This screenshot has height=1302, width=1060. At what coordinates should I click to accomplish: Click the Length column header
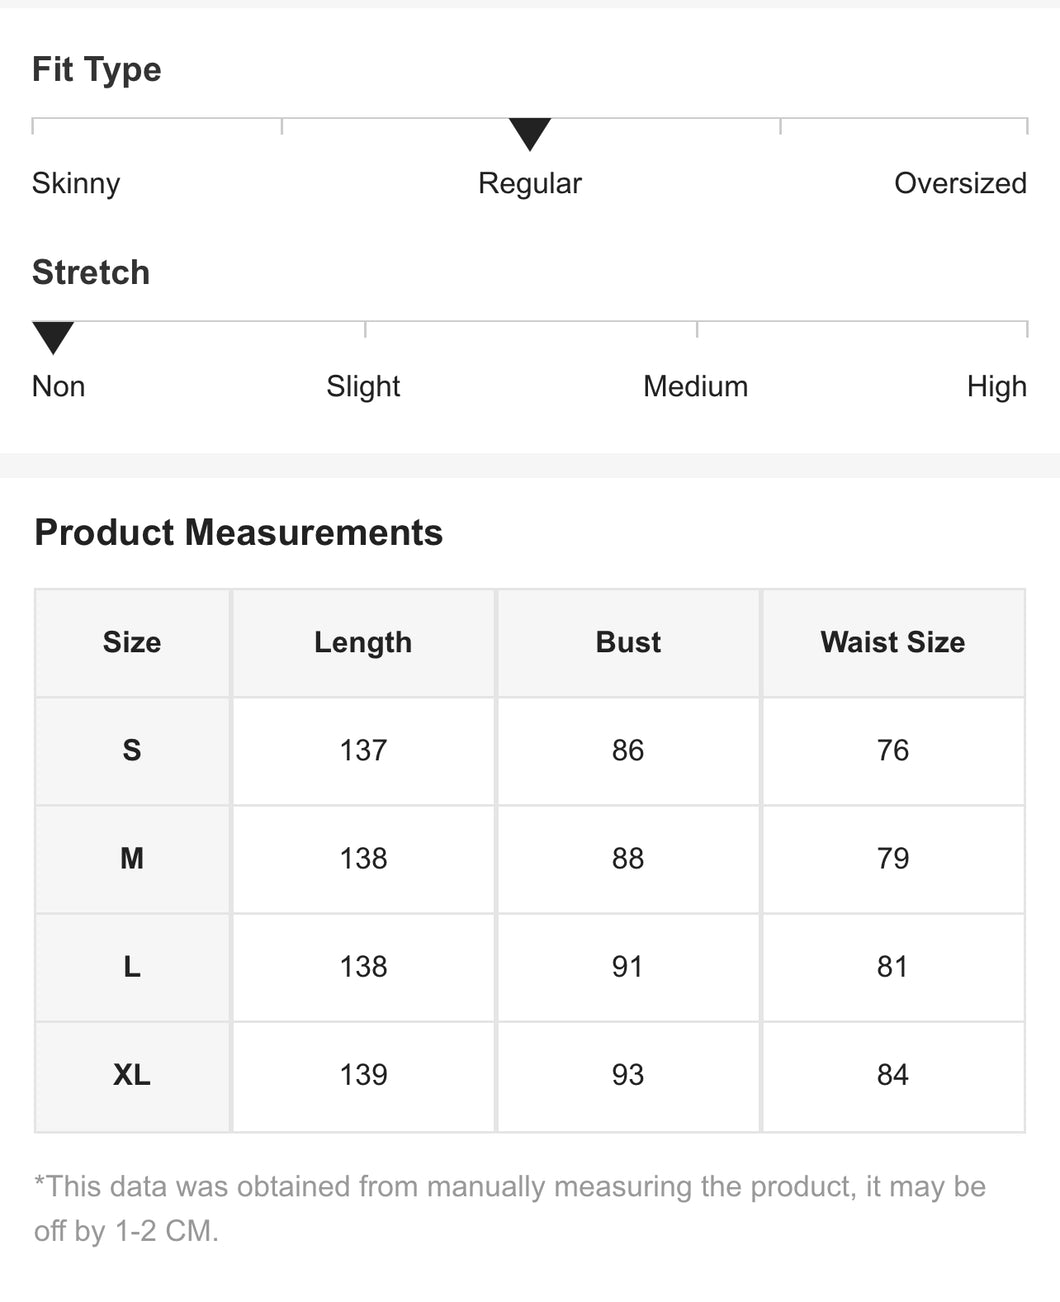[363, 642]
